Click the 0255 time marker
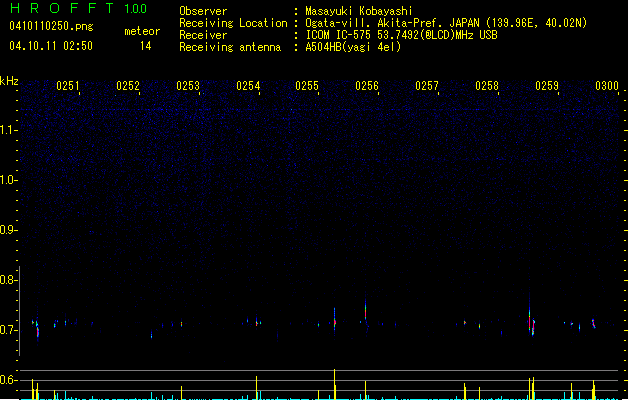This screenshot has width=629, height=400. 307,86
